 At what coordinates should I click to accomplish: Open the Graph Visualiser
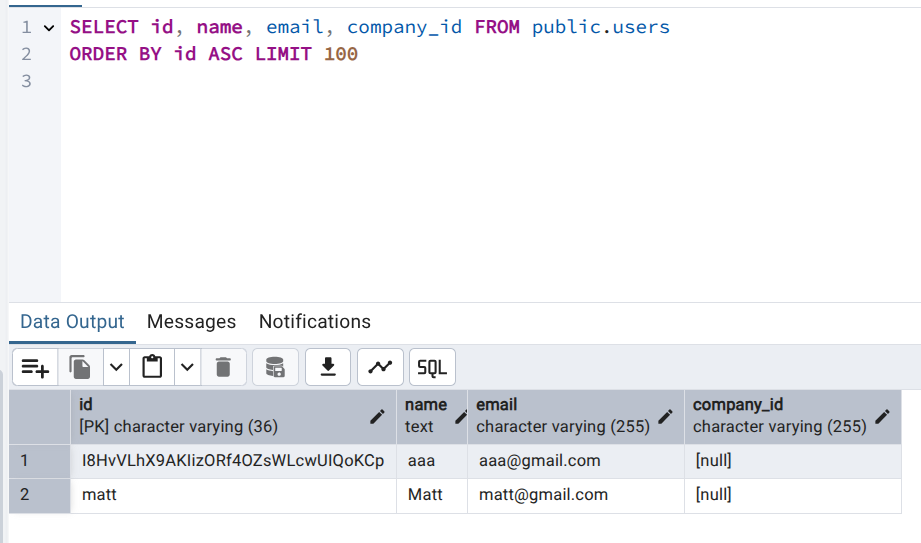click(x=380, y=368)
